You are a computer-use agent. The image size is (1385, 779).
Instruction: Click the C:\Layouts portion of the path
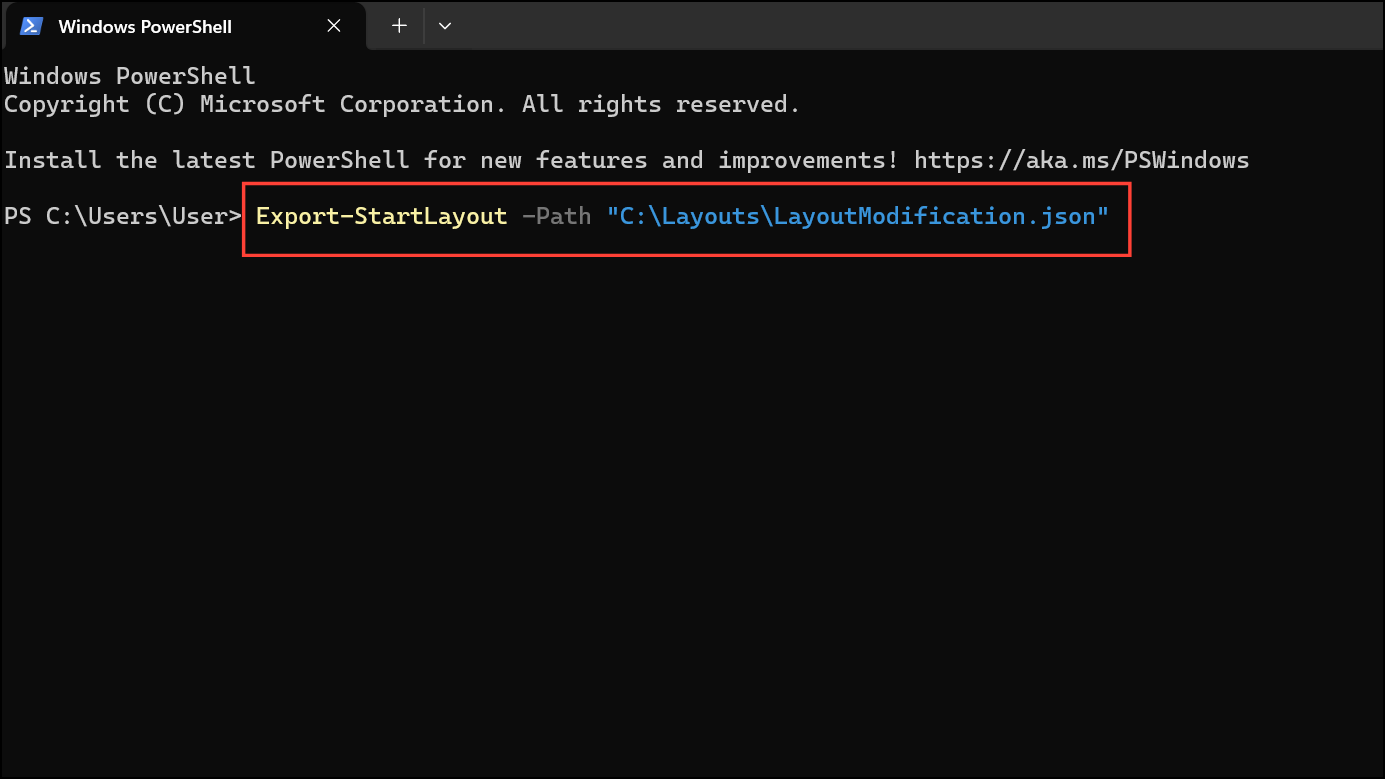(690, 216)
